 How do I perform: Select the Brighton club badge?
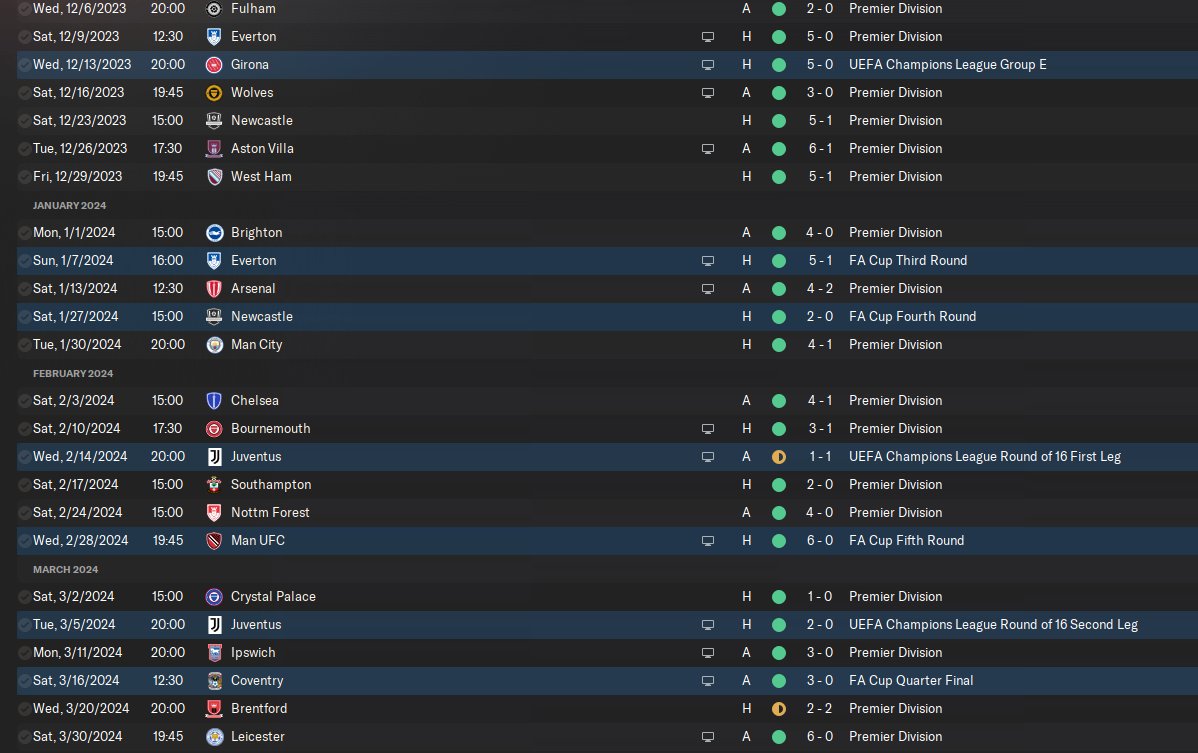(x=214, y=233)
